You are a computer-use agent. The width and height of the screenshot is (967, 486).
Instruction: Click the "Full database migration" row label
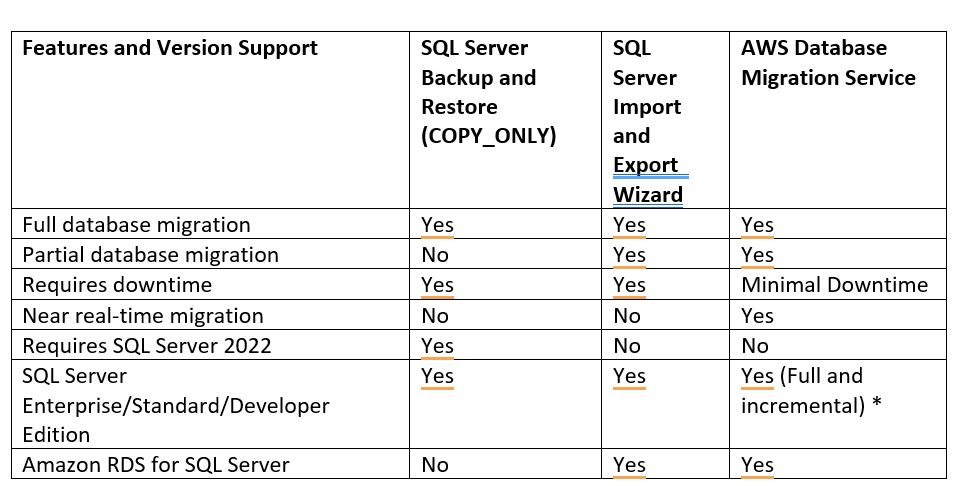pos(136,224)
